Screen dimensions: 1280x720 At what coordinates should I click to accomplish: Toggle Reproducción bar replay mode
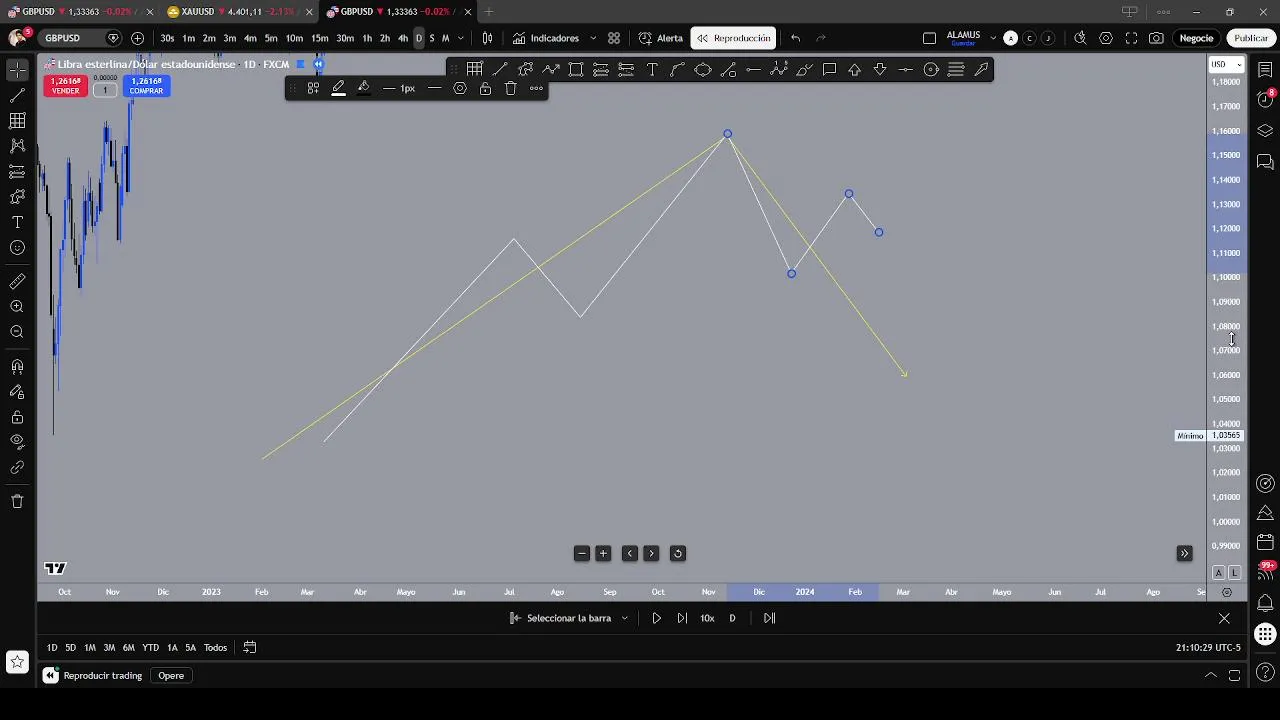coord(733,38)
